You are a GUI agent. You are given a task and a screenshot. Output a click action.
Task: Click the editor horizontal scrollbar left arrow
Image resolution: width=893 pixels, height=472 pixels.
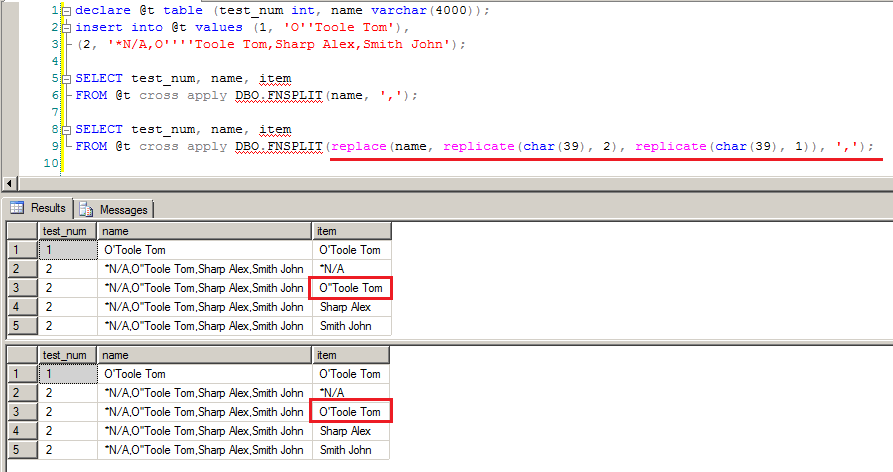(10, 183)
